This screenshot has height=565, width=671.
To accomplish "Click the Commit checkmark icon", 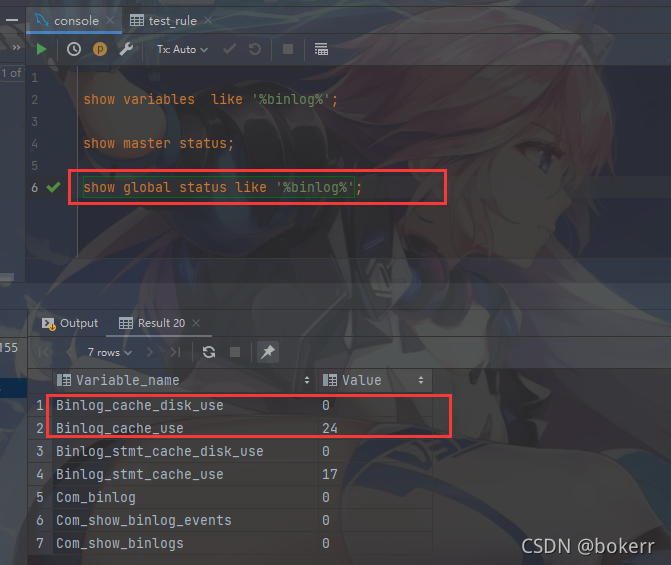I will pos(229,50).
